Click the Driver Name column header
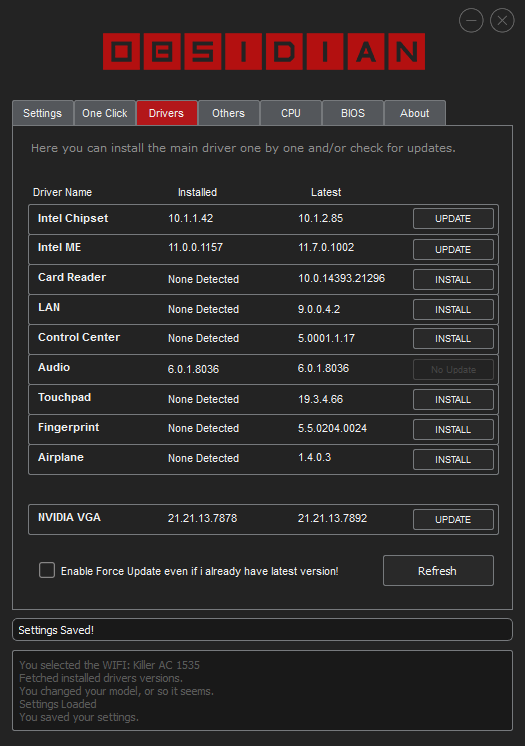The image size is (525, 746). 62,192
